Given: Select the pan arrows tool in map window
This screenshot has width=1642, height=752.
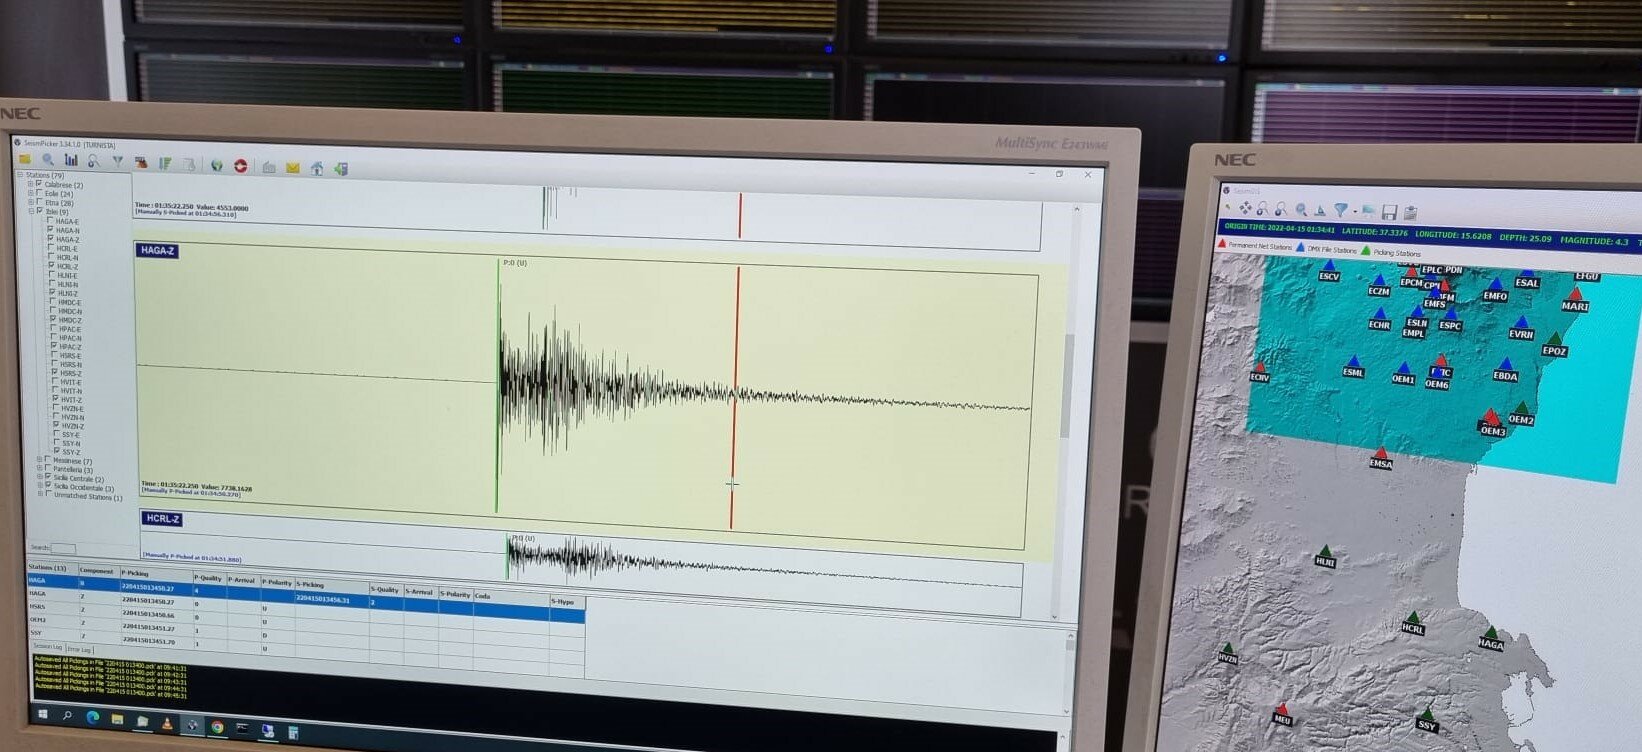Looking at the screenshot, I should coord(1245,208).
